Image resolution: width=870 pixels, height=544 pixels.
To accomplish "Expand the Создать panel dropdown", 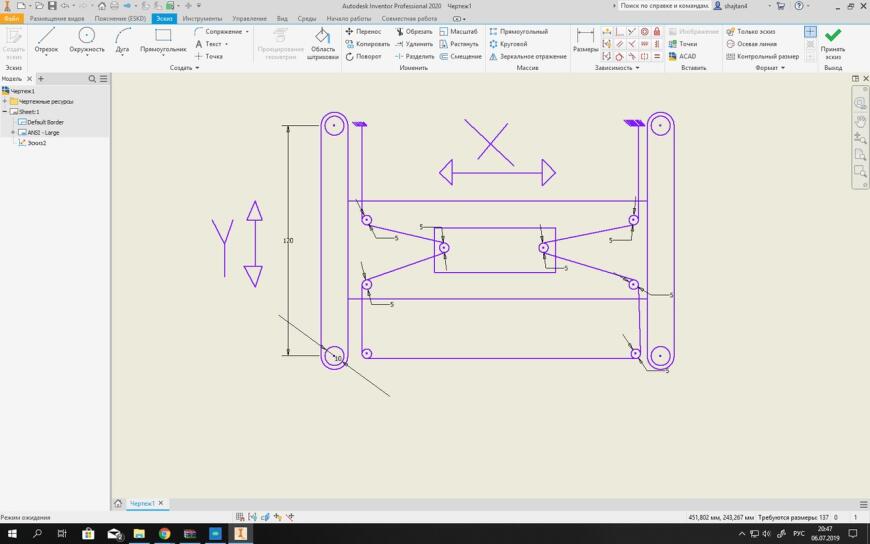I will coord(184,68).
